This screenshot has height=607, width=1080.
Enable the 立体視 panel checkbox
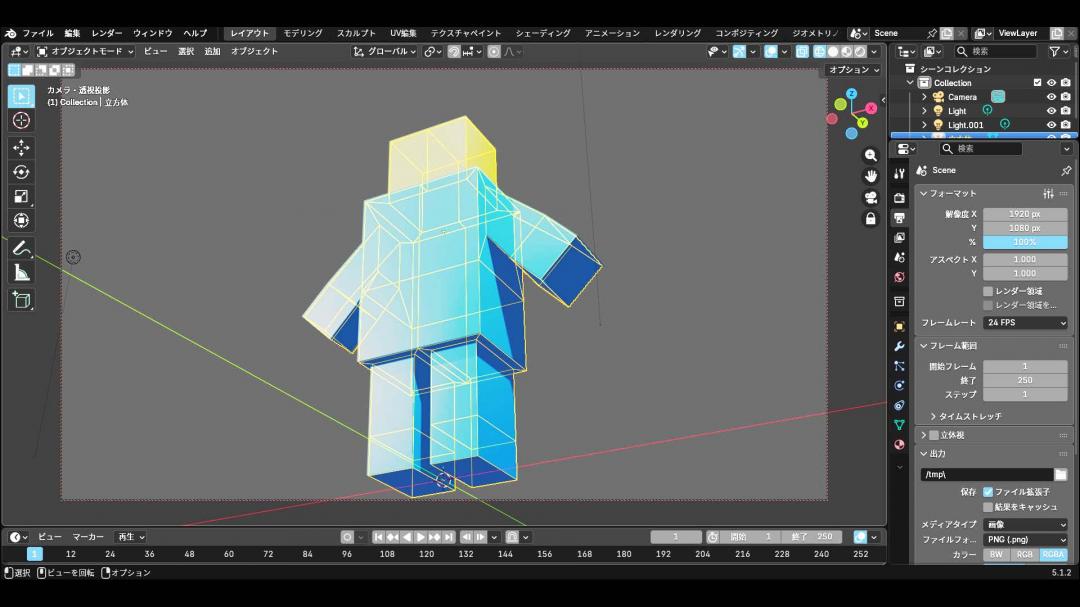(934, 435)
